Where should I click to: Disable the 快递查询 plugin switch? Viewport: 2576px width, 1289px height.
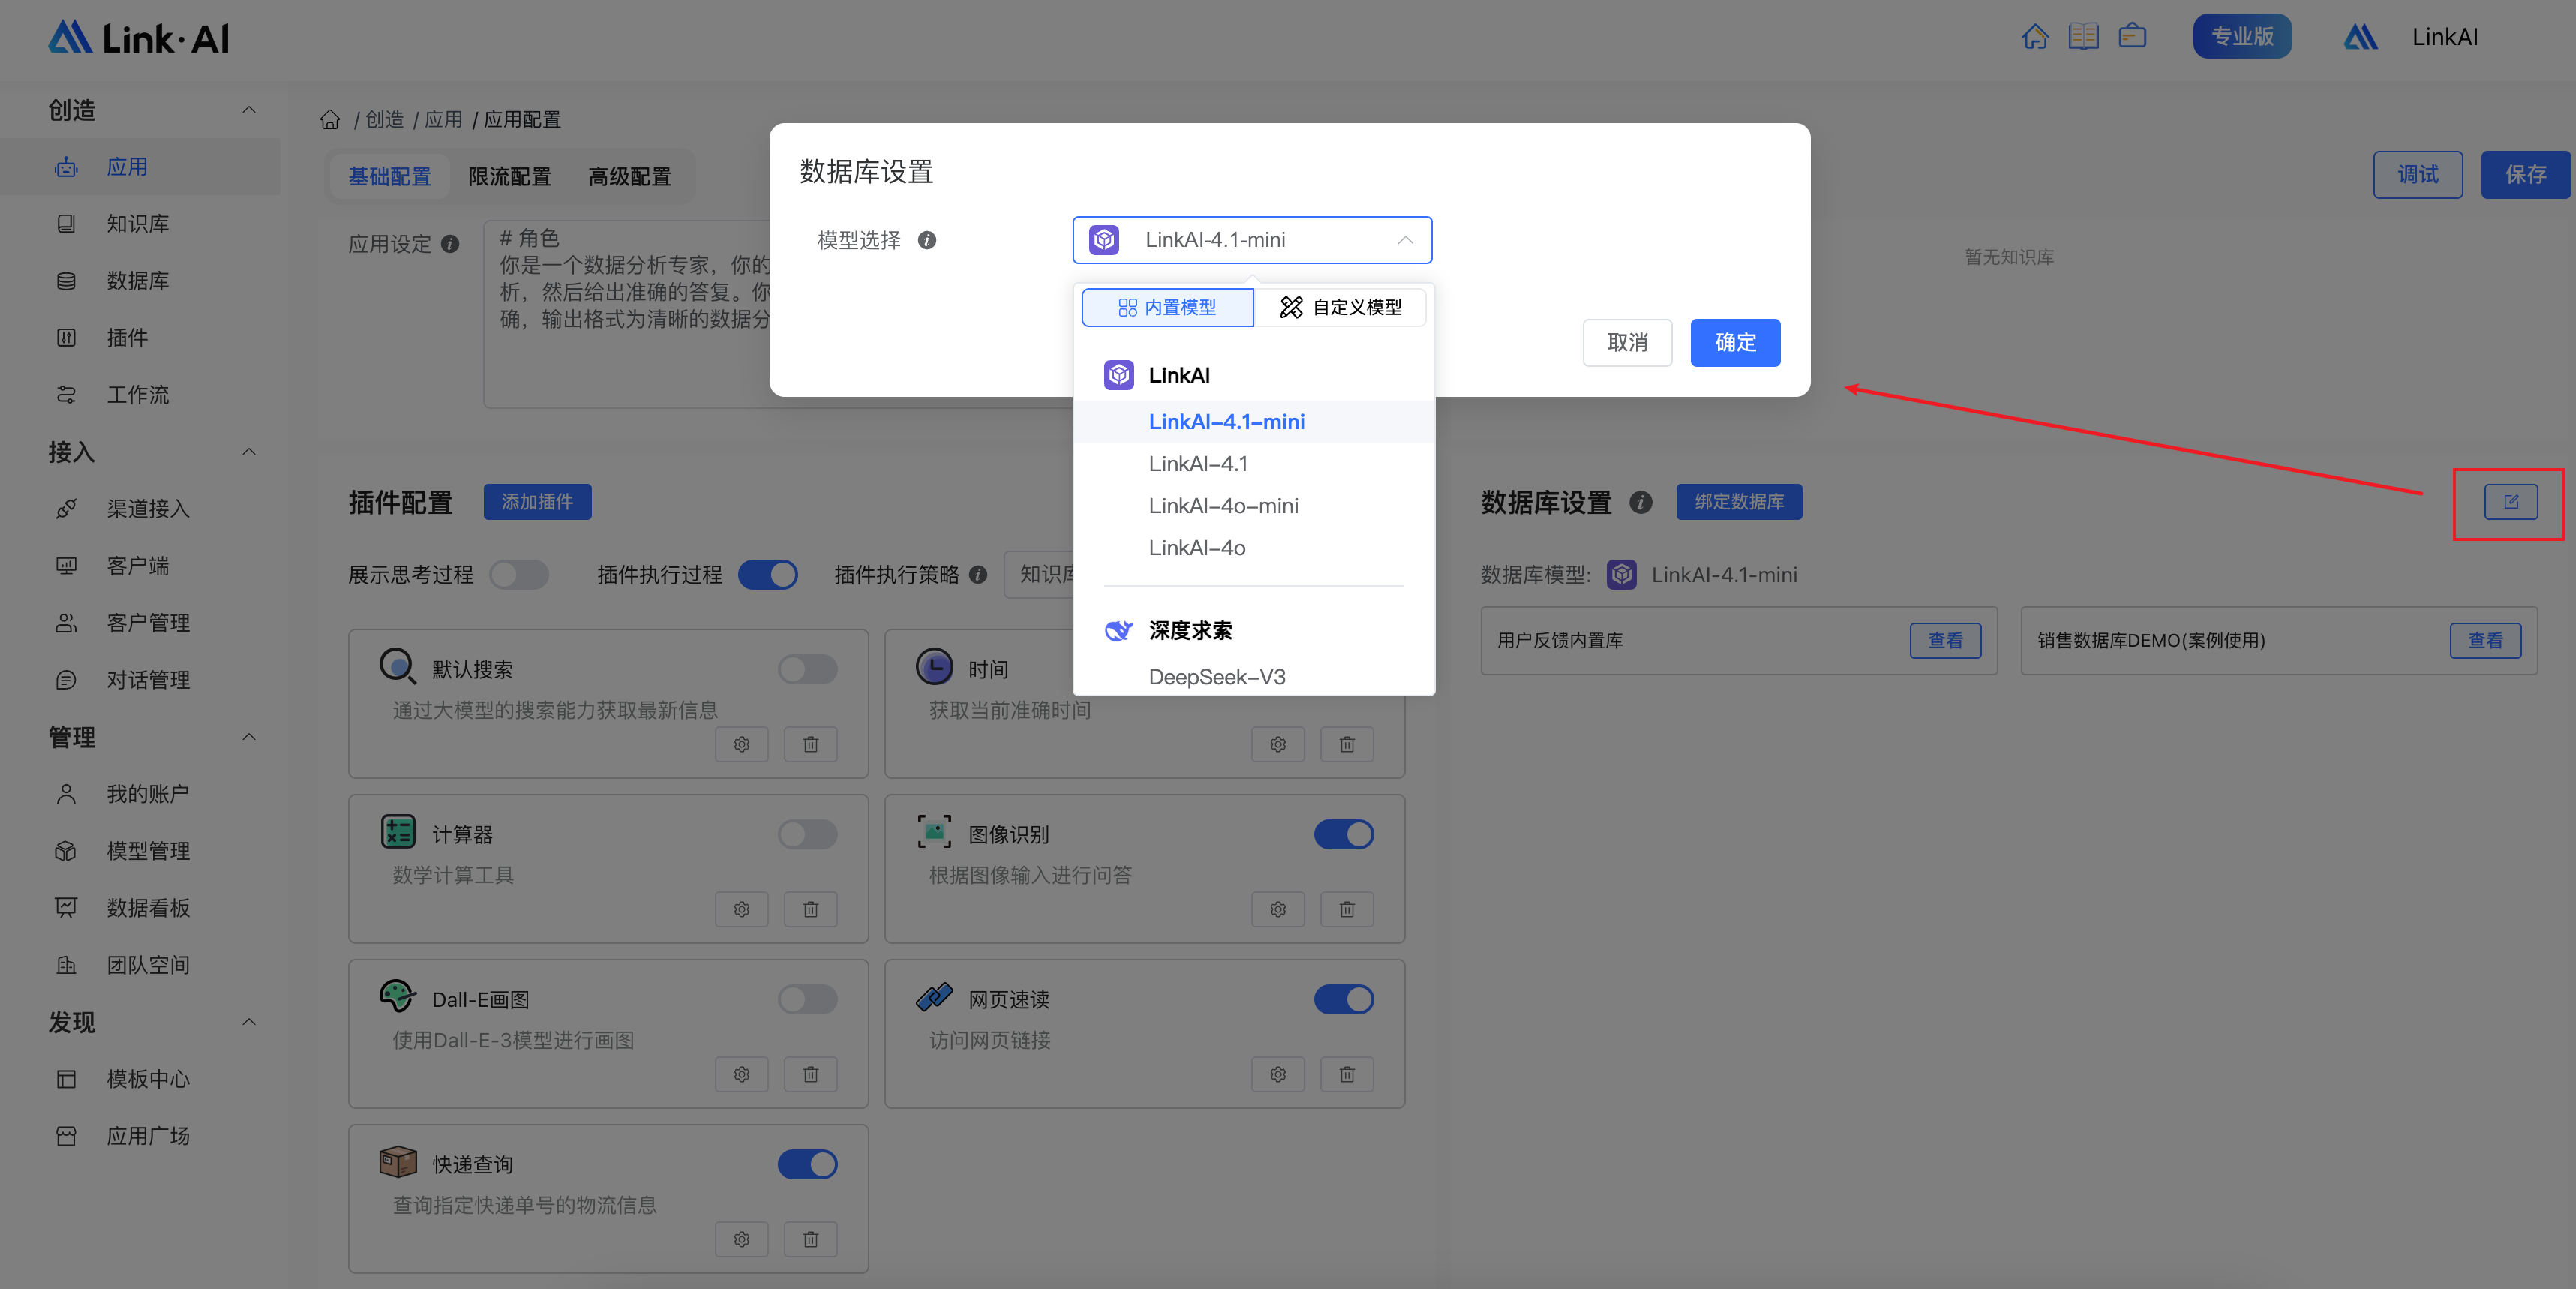[808, 1164]
